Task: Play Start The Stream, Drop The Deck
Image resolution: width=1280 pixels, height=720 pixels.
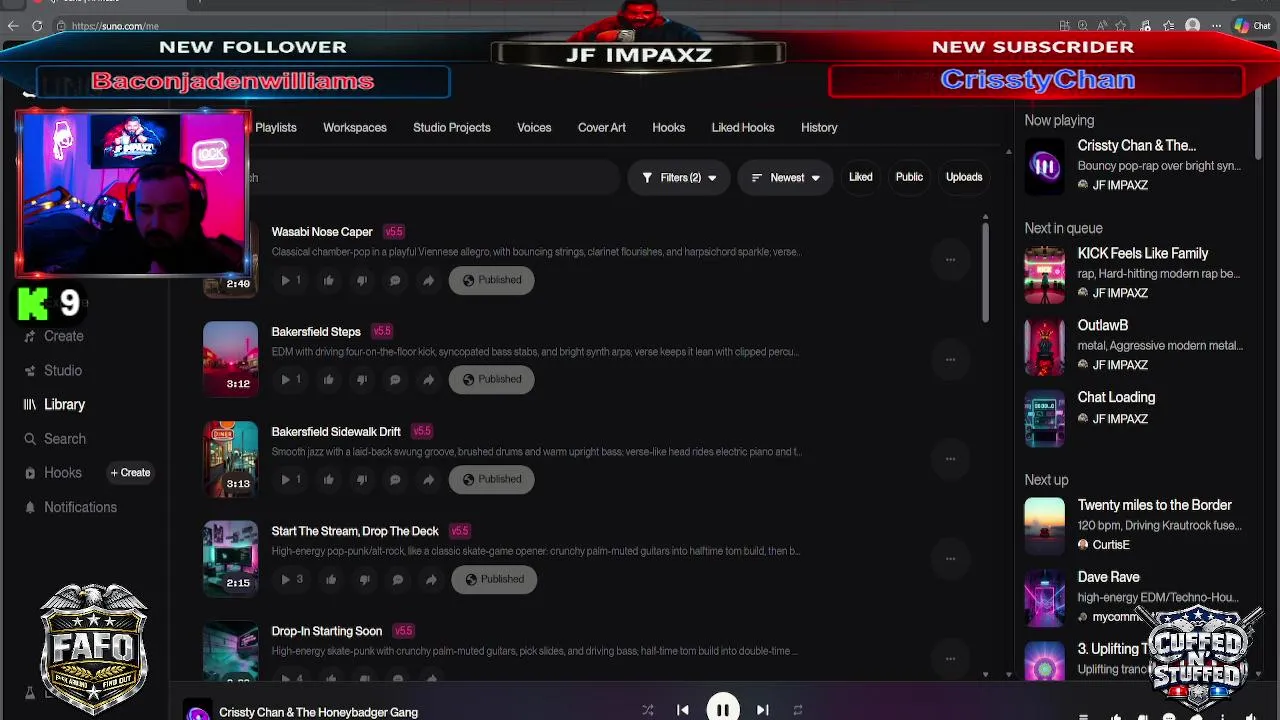Action: tap(285, 579)
